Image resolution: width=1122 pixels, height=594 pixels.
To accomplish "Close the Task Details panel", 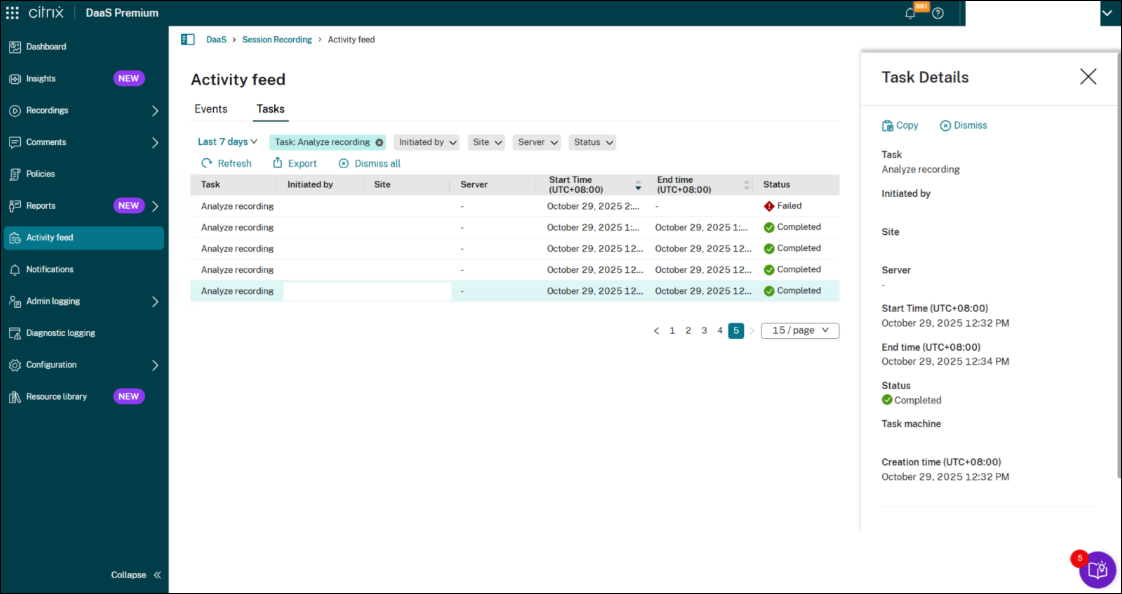I will click(x=1088, y=77).
